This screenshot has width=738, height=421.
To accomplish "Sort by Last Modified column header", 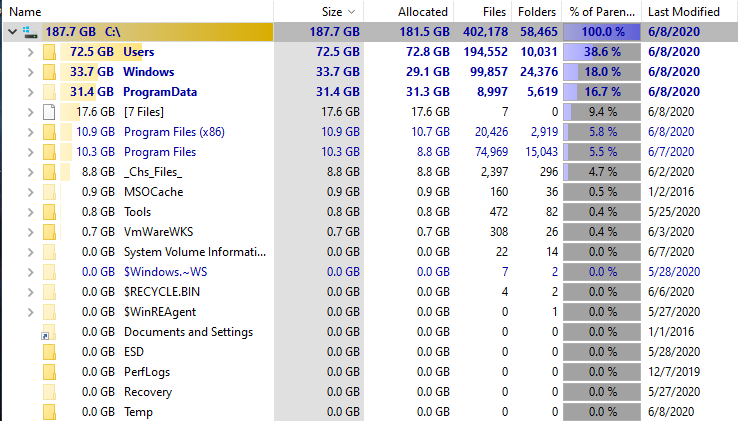I will tap(690, 12).
